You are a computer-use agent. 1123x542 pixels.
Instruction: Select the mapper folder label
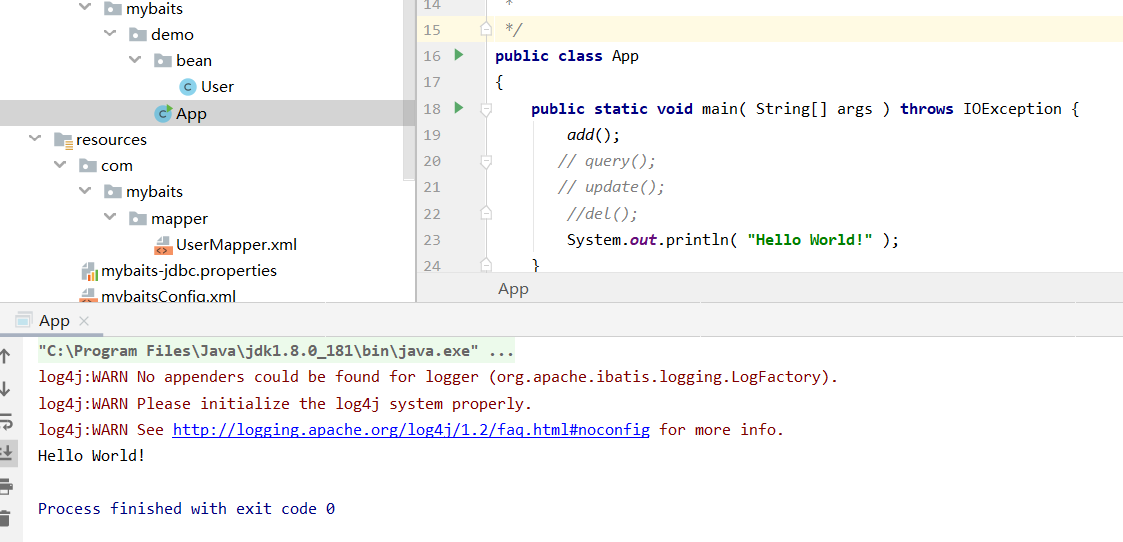coord(179,218)
